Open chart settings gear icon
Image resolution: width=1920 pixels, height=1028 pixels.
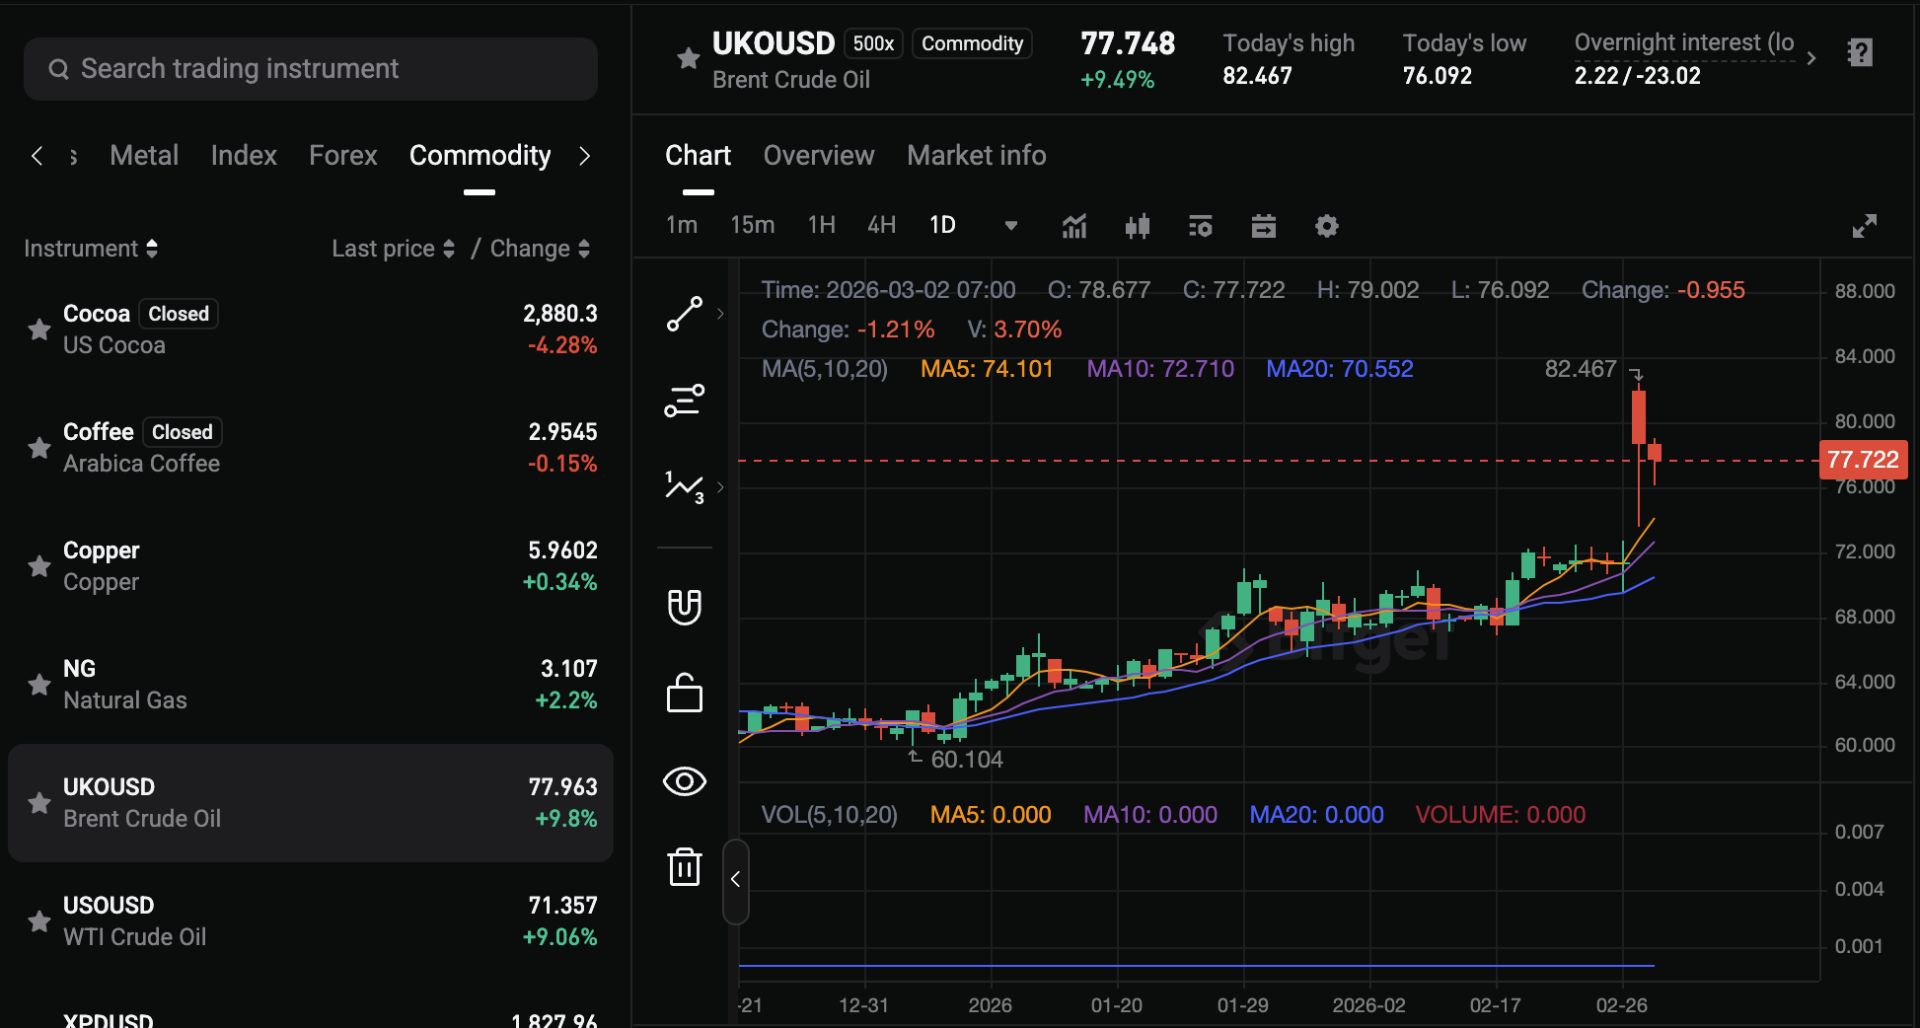[x=1326, y=226]
